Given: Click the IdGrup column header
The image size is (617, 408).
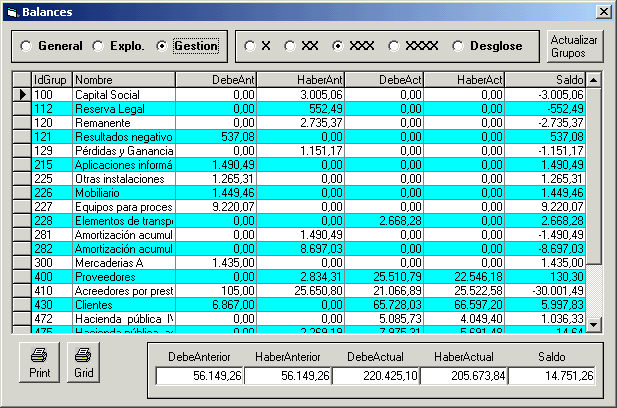Looking at the screenshot, I should pyautogui.click(x=51, y=79).
